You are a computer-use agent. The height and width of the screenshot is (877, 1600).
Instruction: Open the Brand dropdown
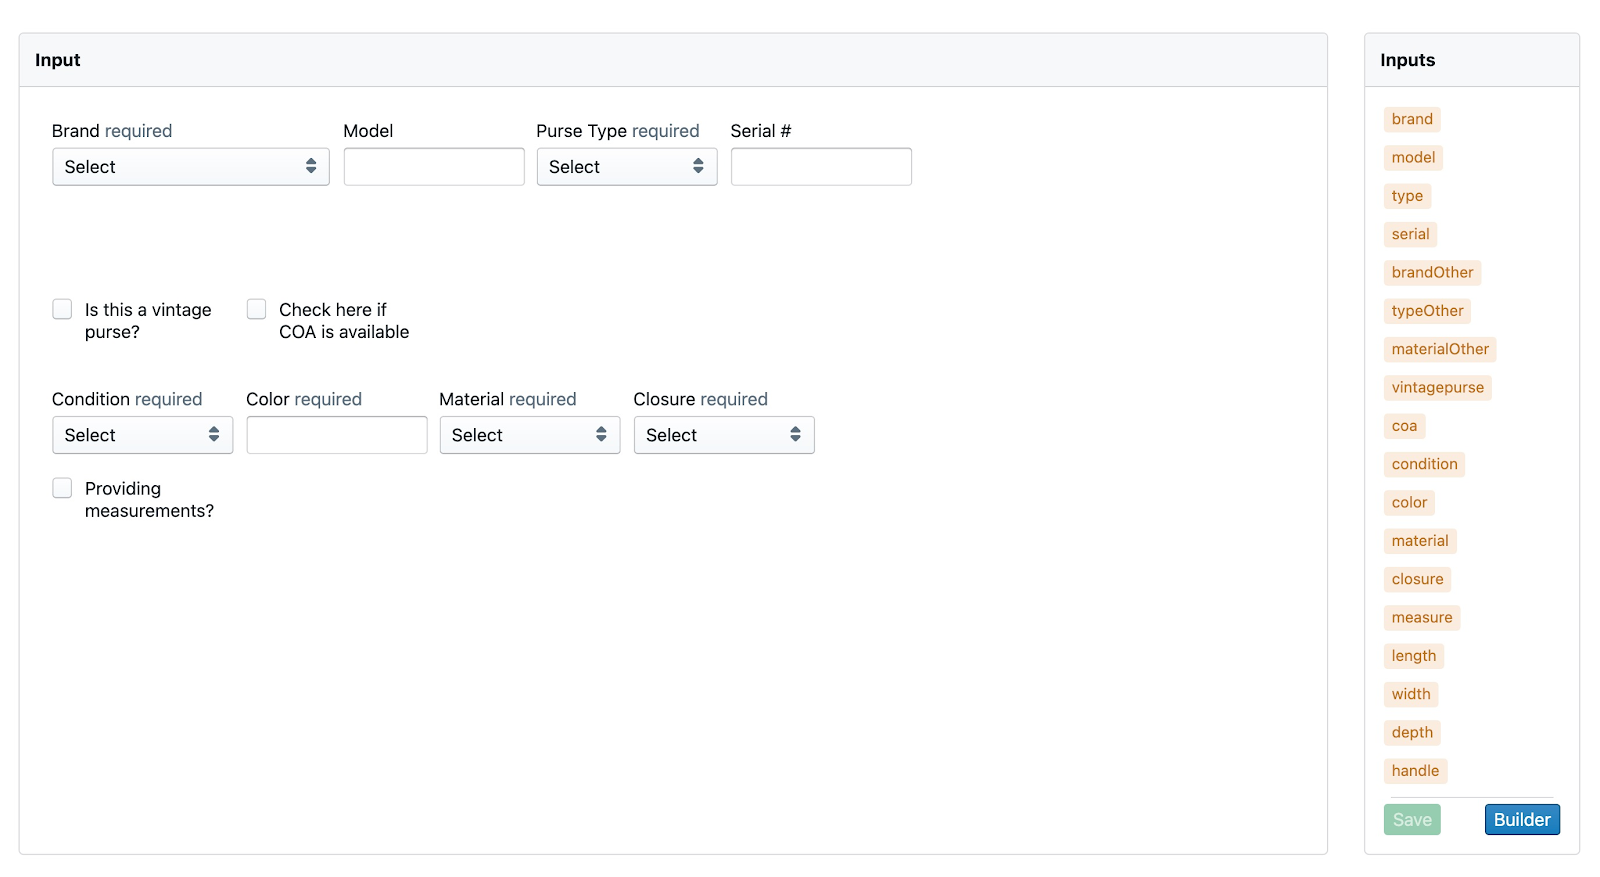click(x=190, y=167)
